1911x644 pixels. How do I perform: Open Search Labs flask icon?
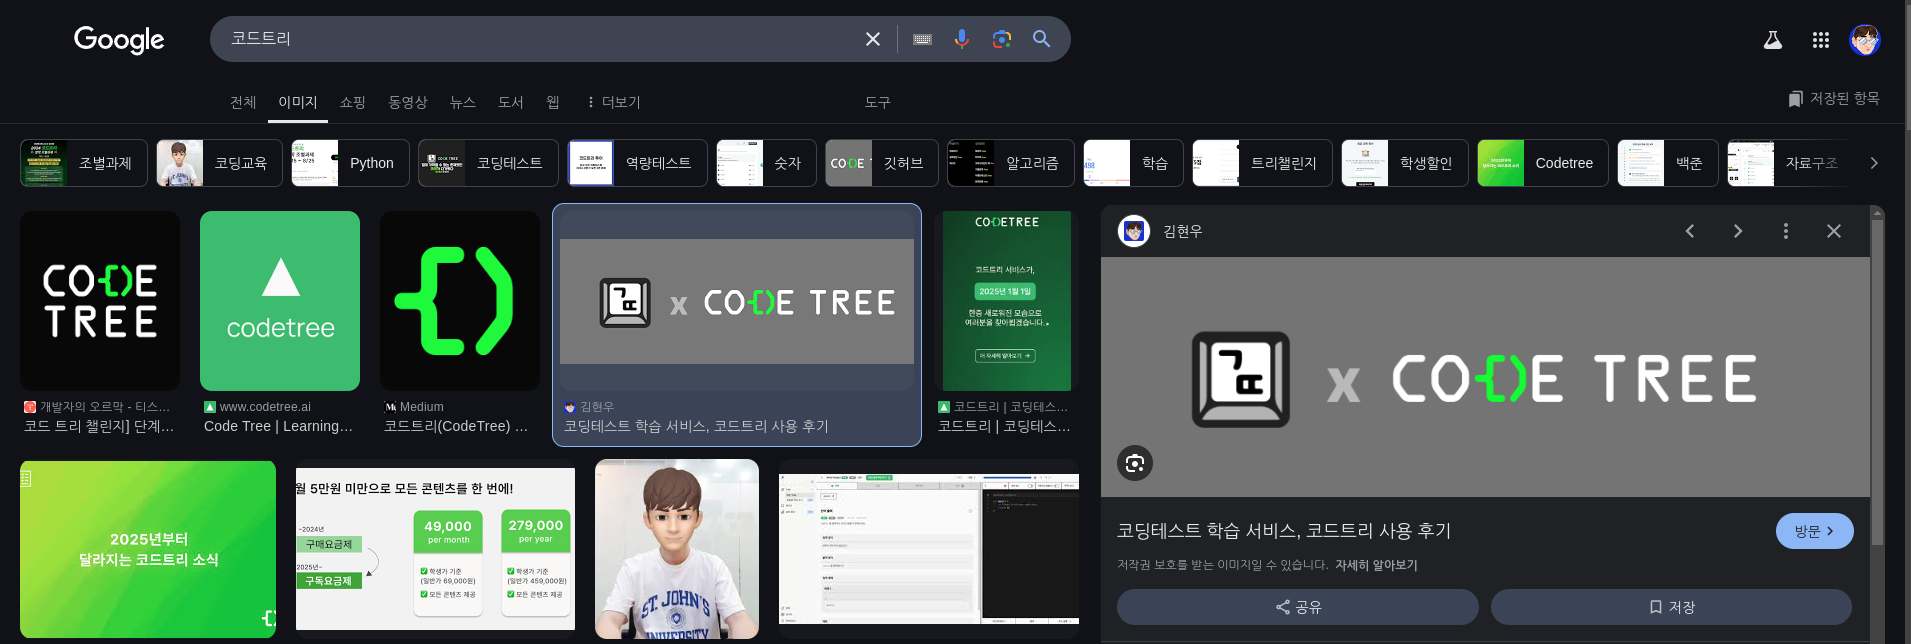(1773, 40)
